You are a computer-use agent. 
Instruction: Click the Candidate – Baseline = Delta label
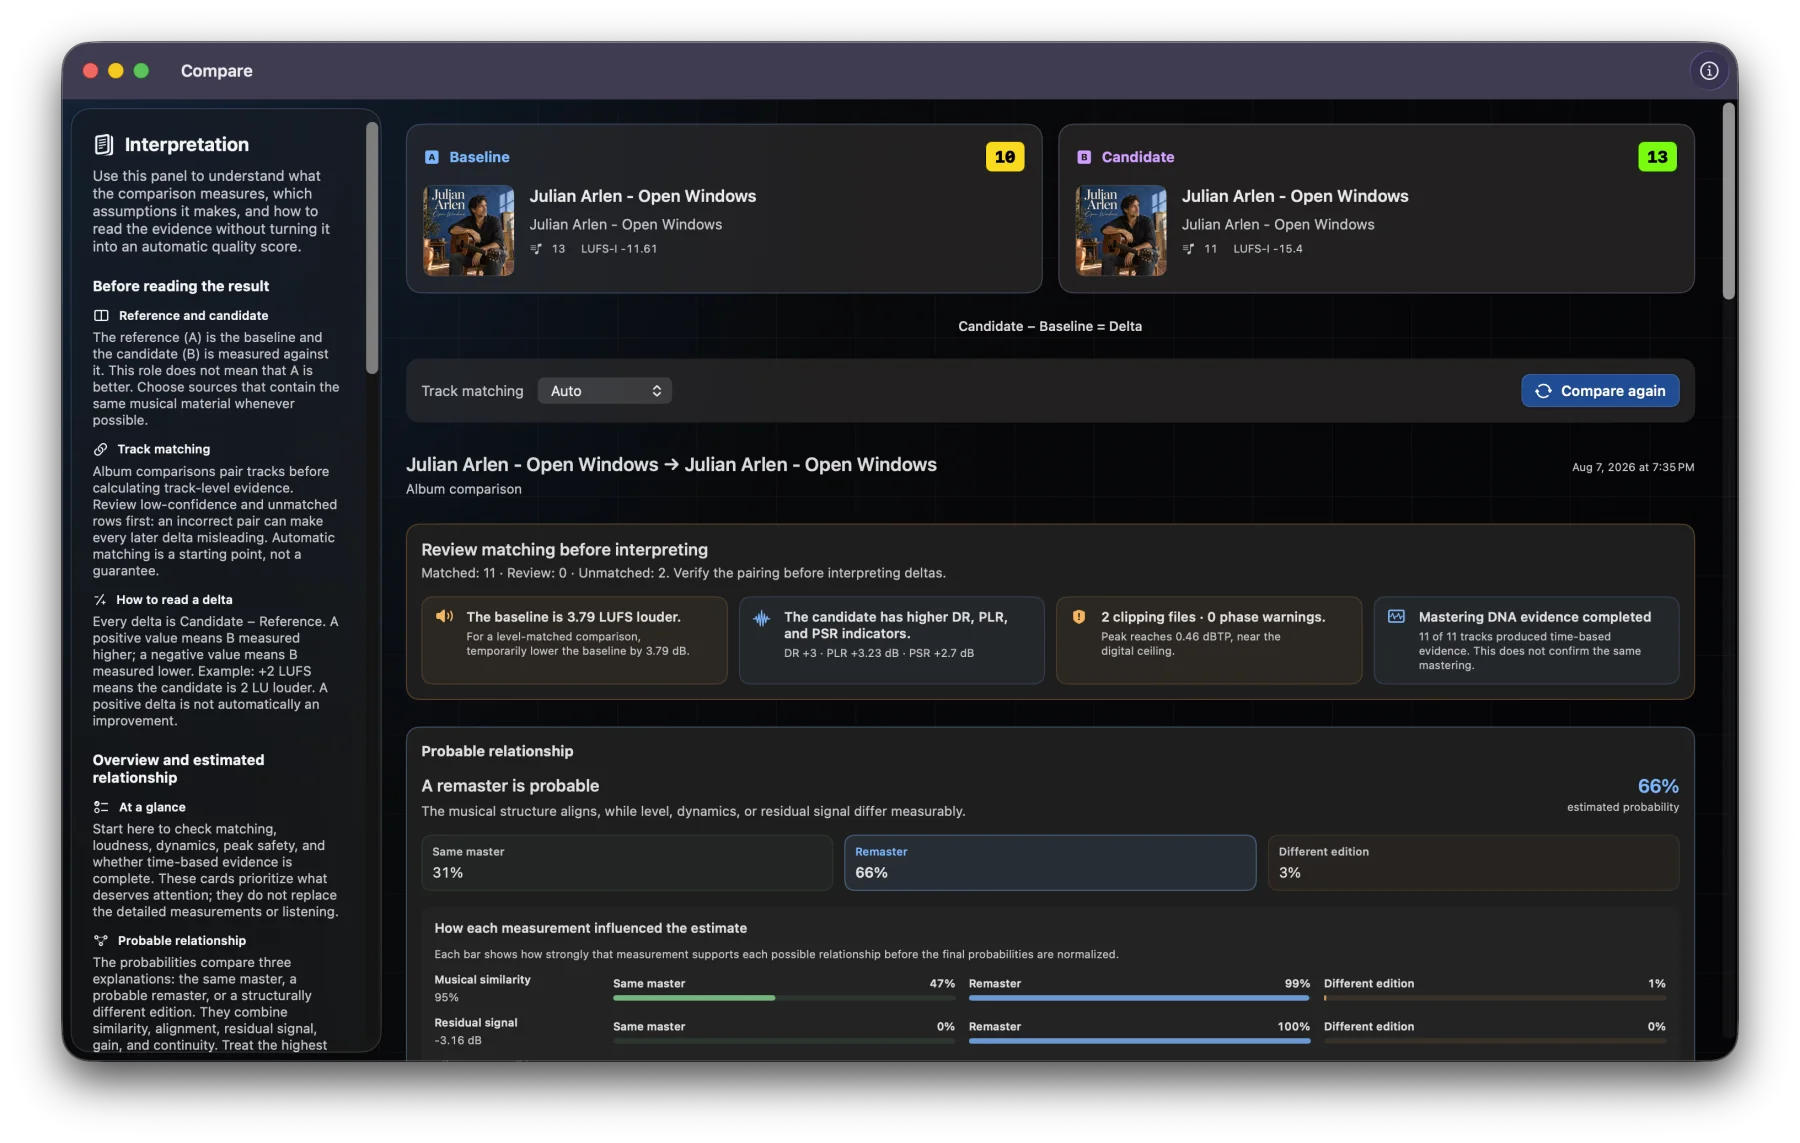[1050, 327]
